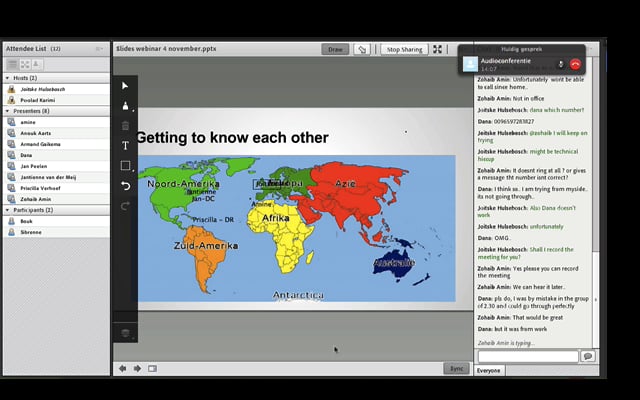Switch to attendee status view

(x=36, y=64)
